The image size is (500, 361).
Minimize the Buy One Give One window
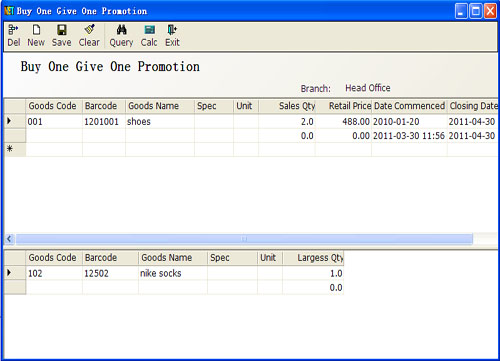pos(461,11)
